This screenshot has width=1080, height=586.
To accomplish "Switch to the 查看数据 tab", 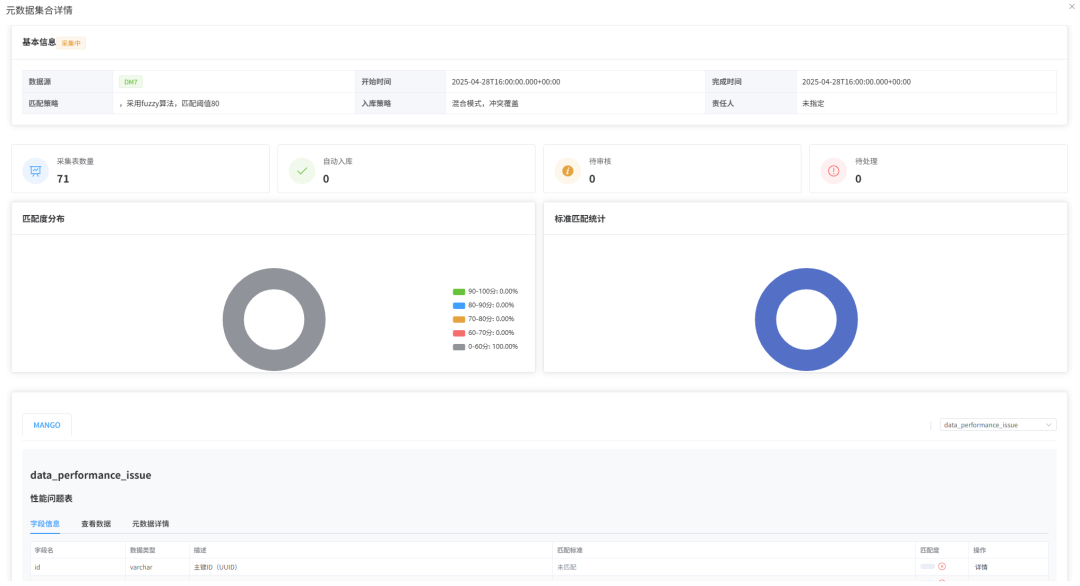I will [x=96, y=524].
